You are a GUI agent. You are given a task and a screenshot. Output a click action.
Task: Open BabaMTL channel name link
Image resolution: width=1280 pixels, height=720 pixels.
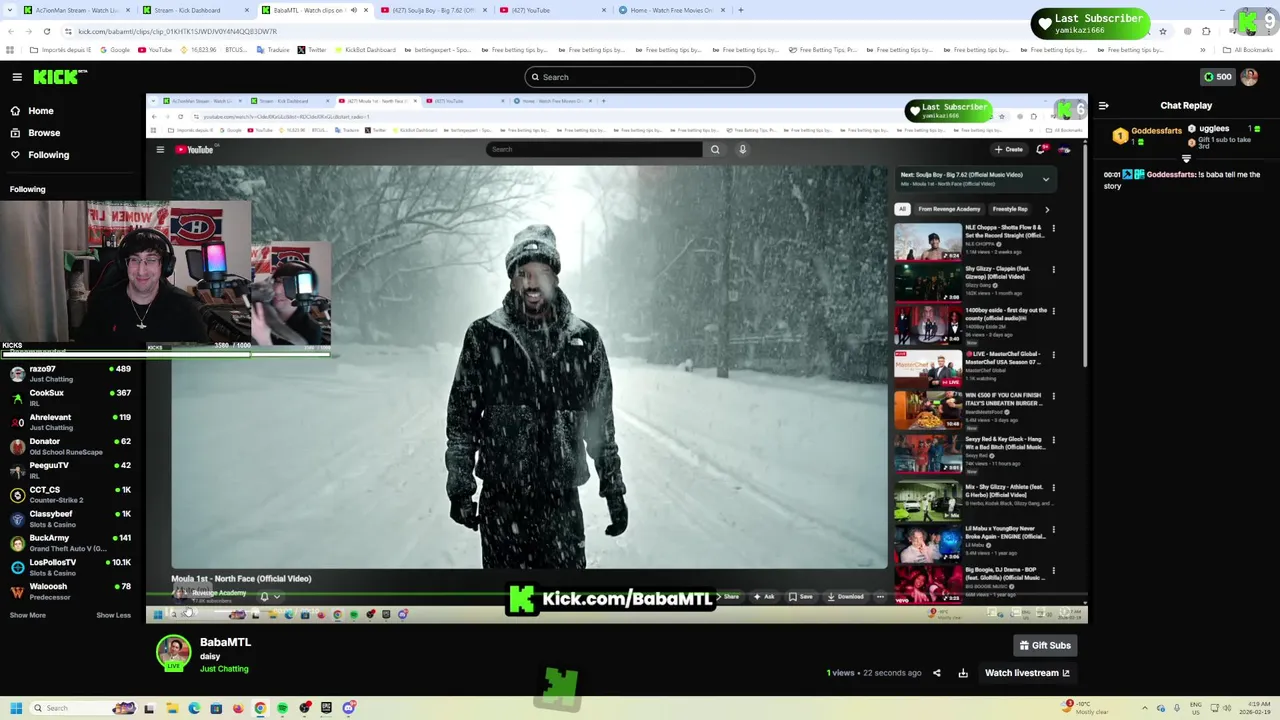coord(225,642)
